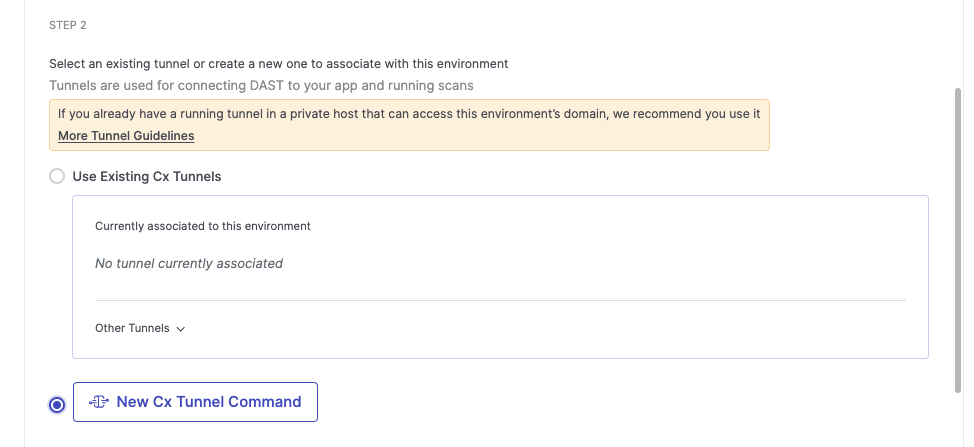974x447 pixels.
Task: Click the 'Select an existing tunnel' instruction text
Action: (x=278, y=63)
